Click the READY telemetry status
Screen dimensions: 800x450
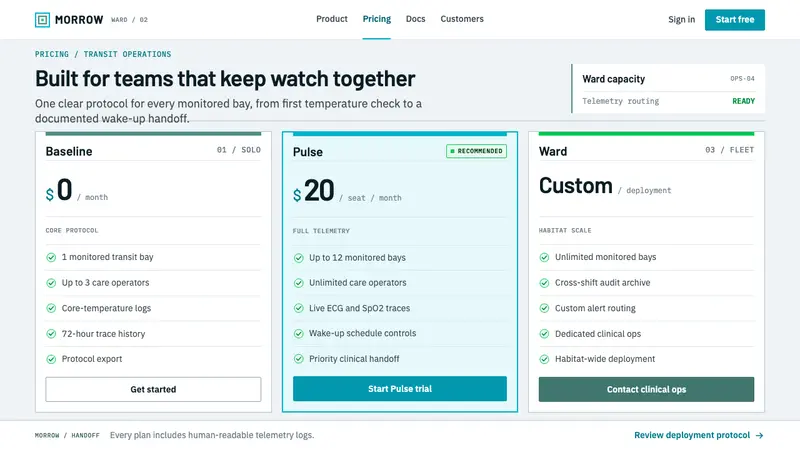[743, 101]
